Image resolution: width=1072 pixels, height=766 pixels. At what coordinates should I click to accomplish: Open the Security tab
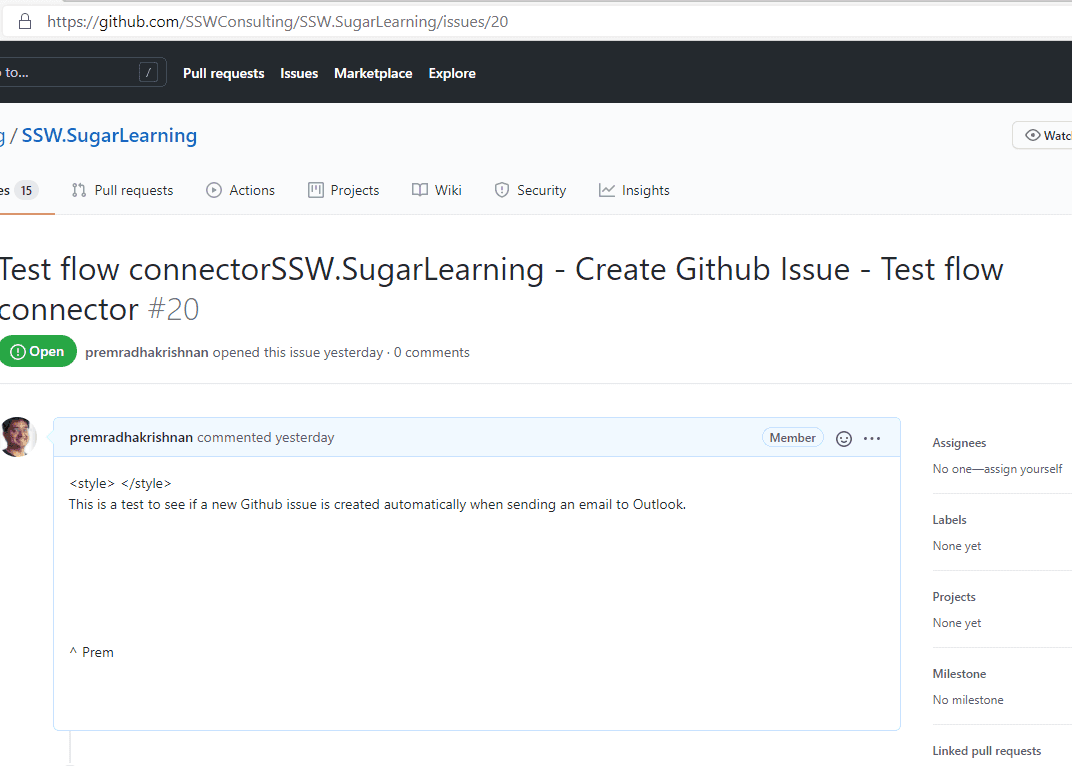530,190
